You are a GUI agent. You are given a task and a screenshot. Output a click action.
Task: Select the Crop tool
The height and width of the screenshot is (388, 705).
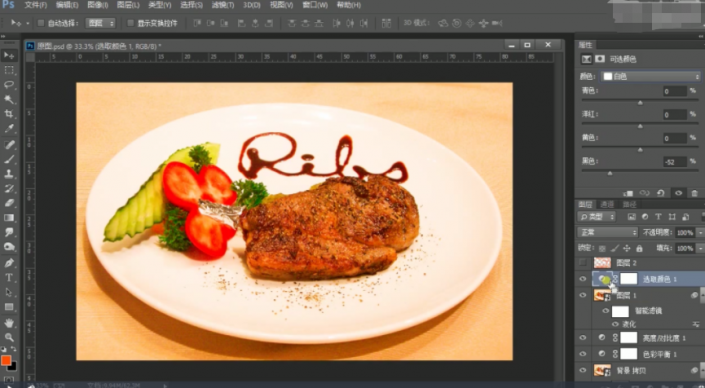[x=9, y=114]
